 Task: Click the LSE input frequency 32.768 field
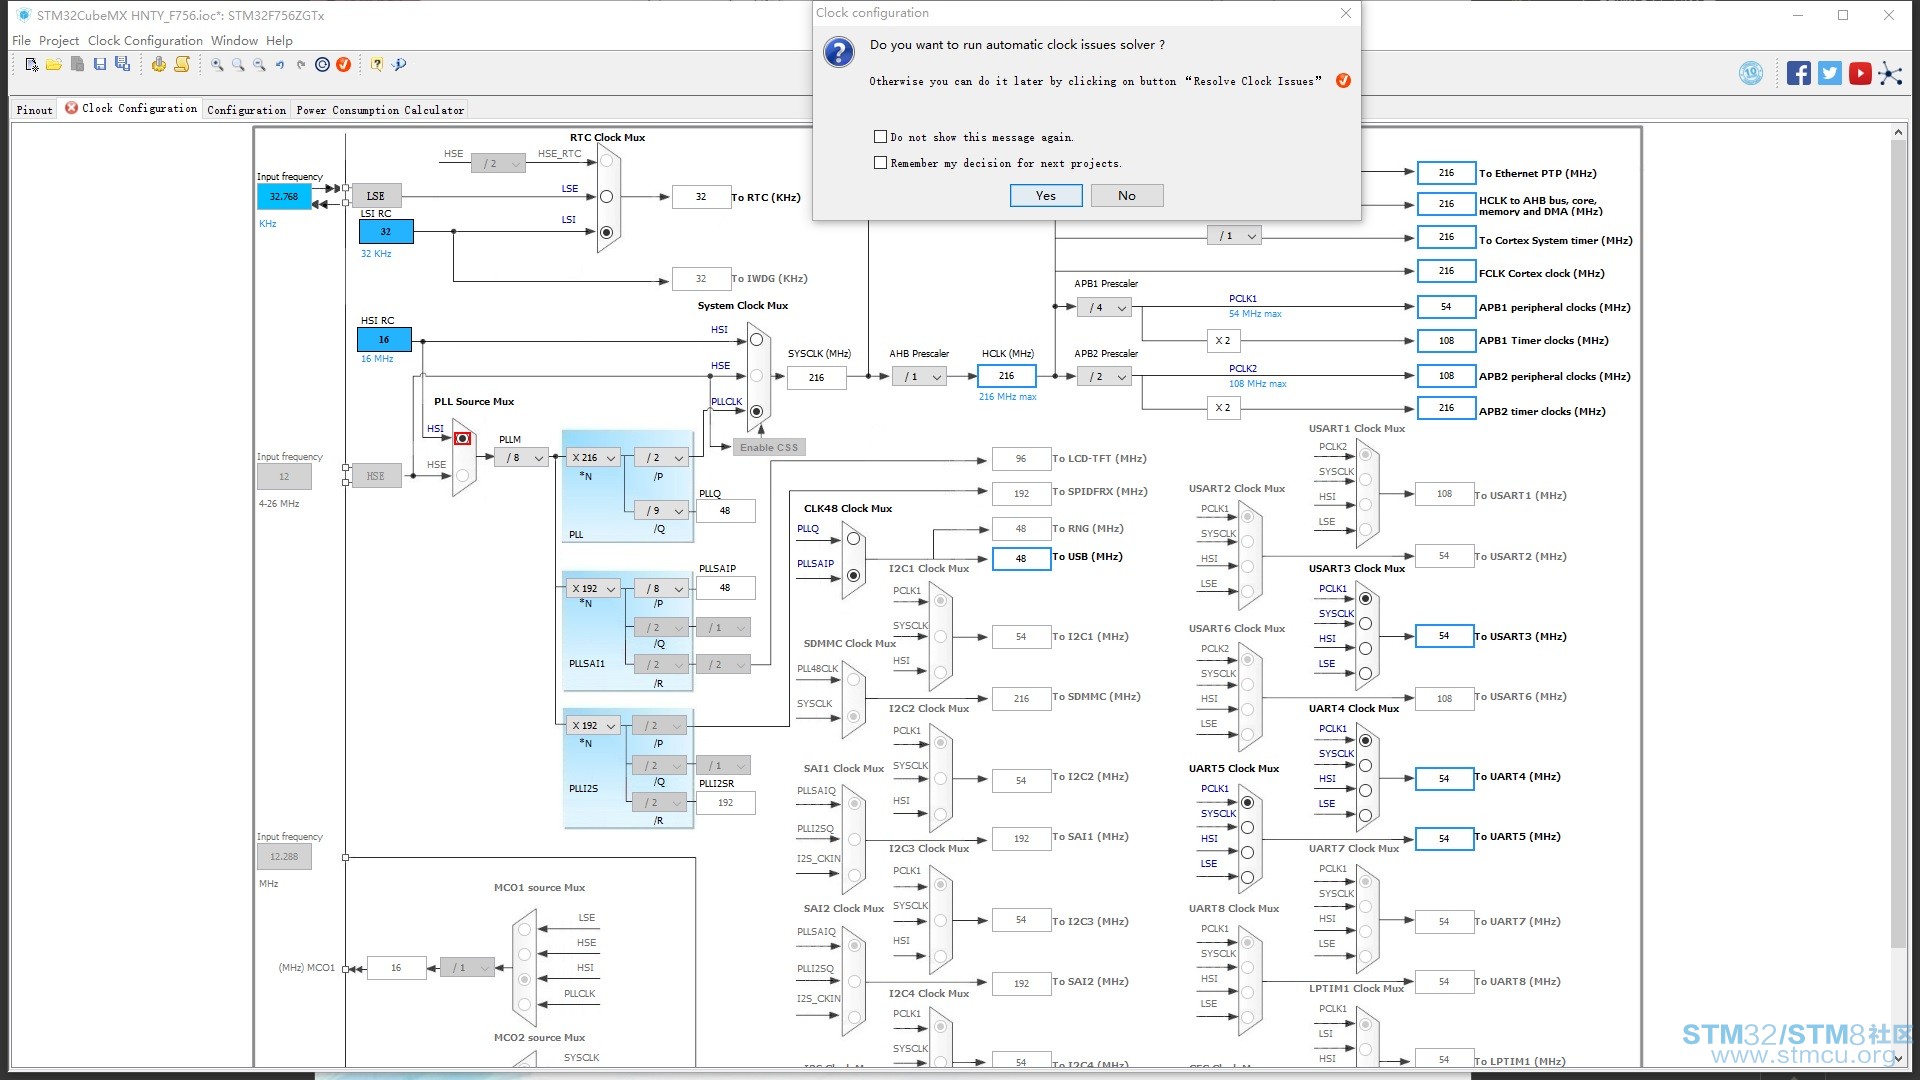point(284,197)
